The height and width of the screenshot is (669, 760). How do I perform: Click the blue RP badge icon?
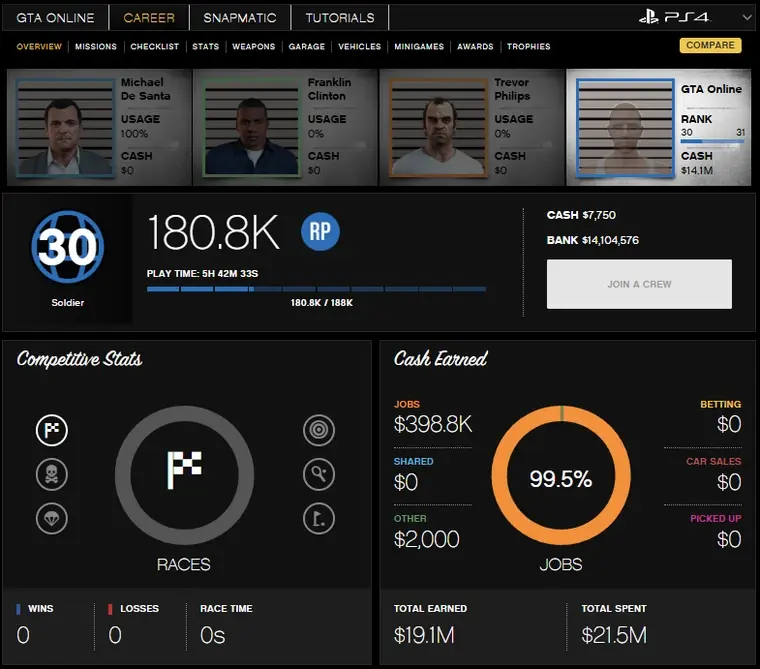[320, 232]
